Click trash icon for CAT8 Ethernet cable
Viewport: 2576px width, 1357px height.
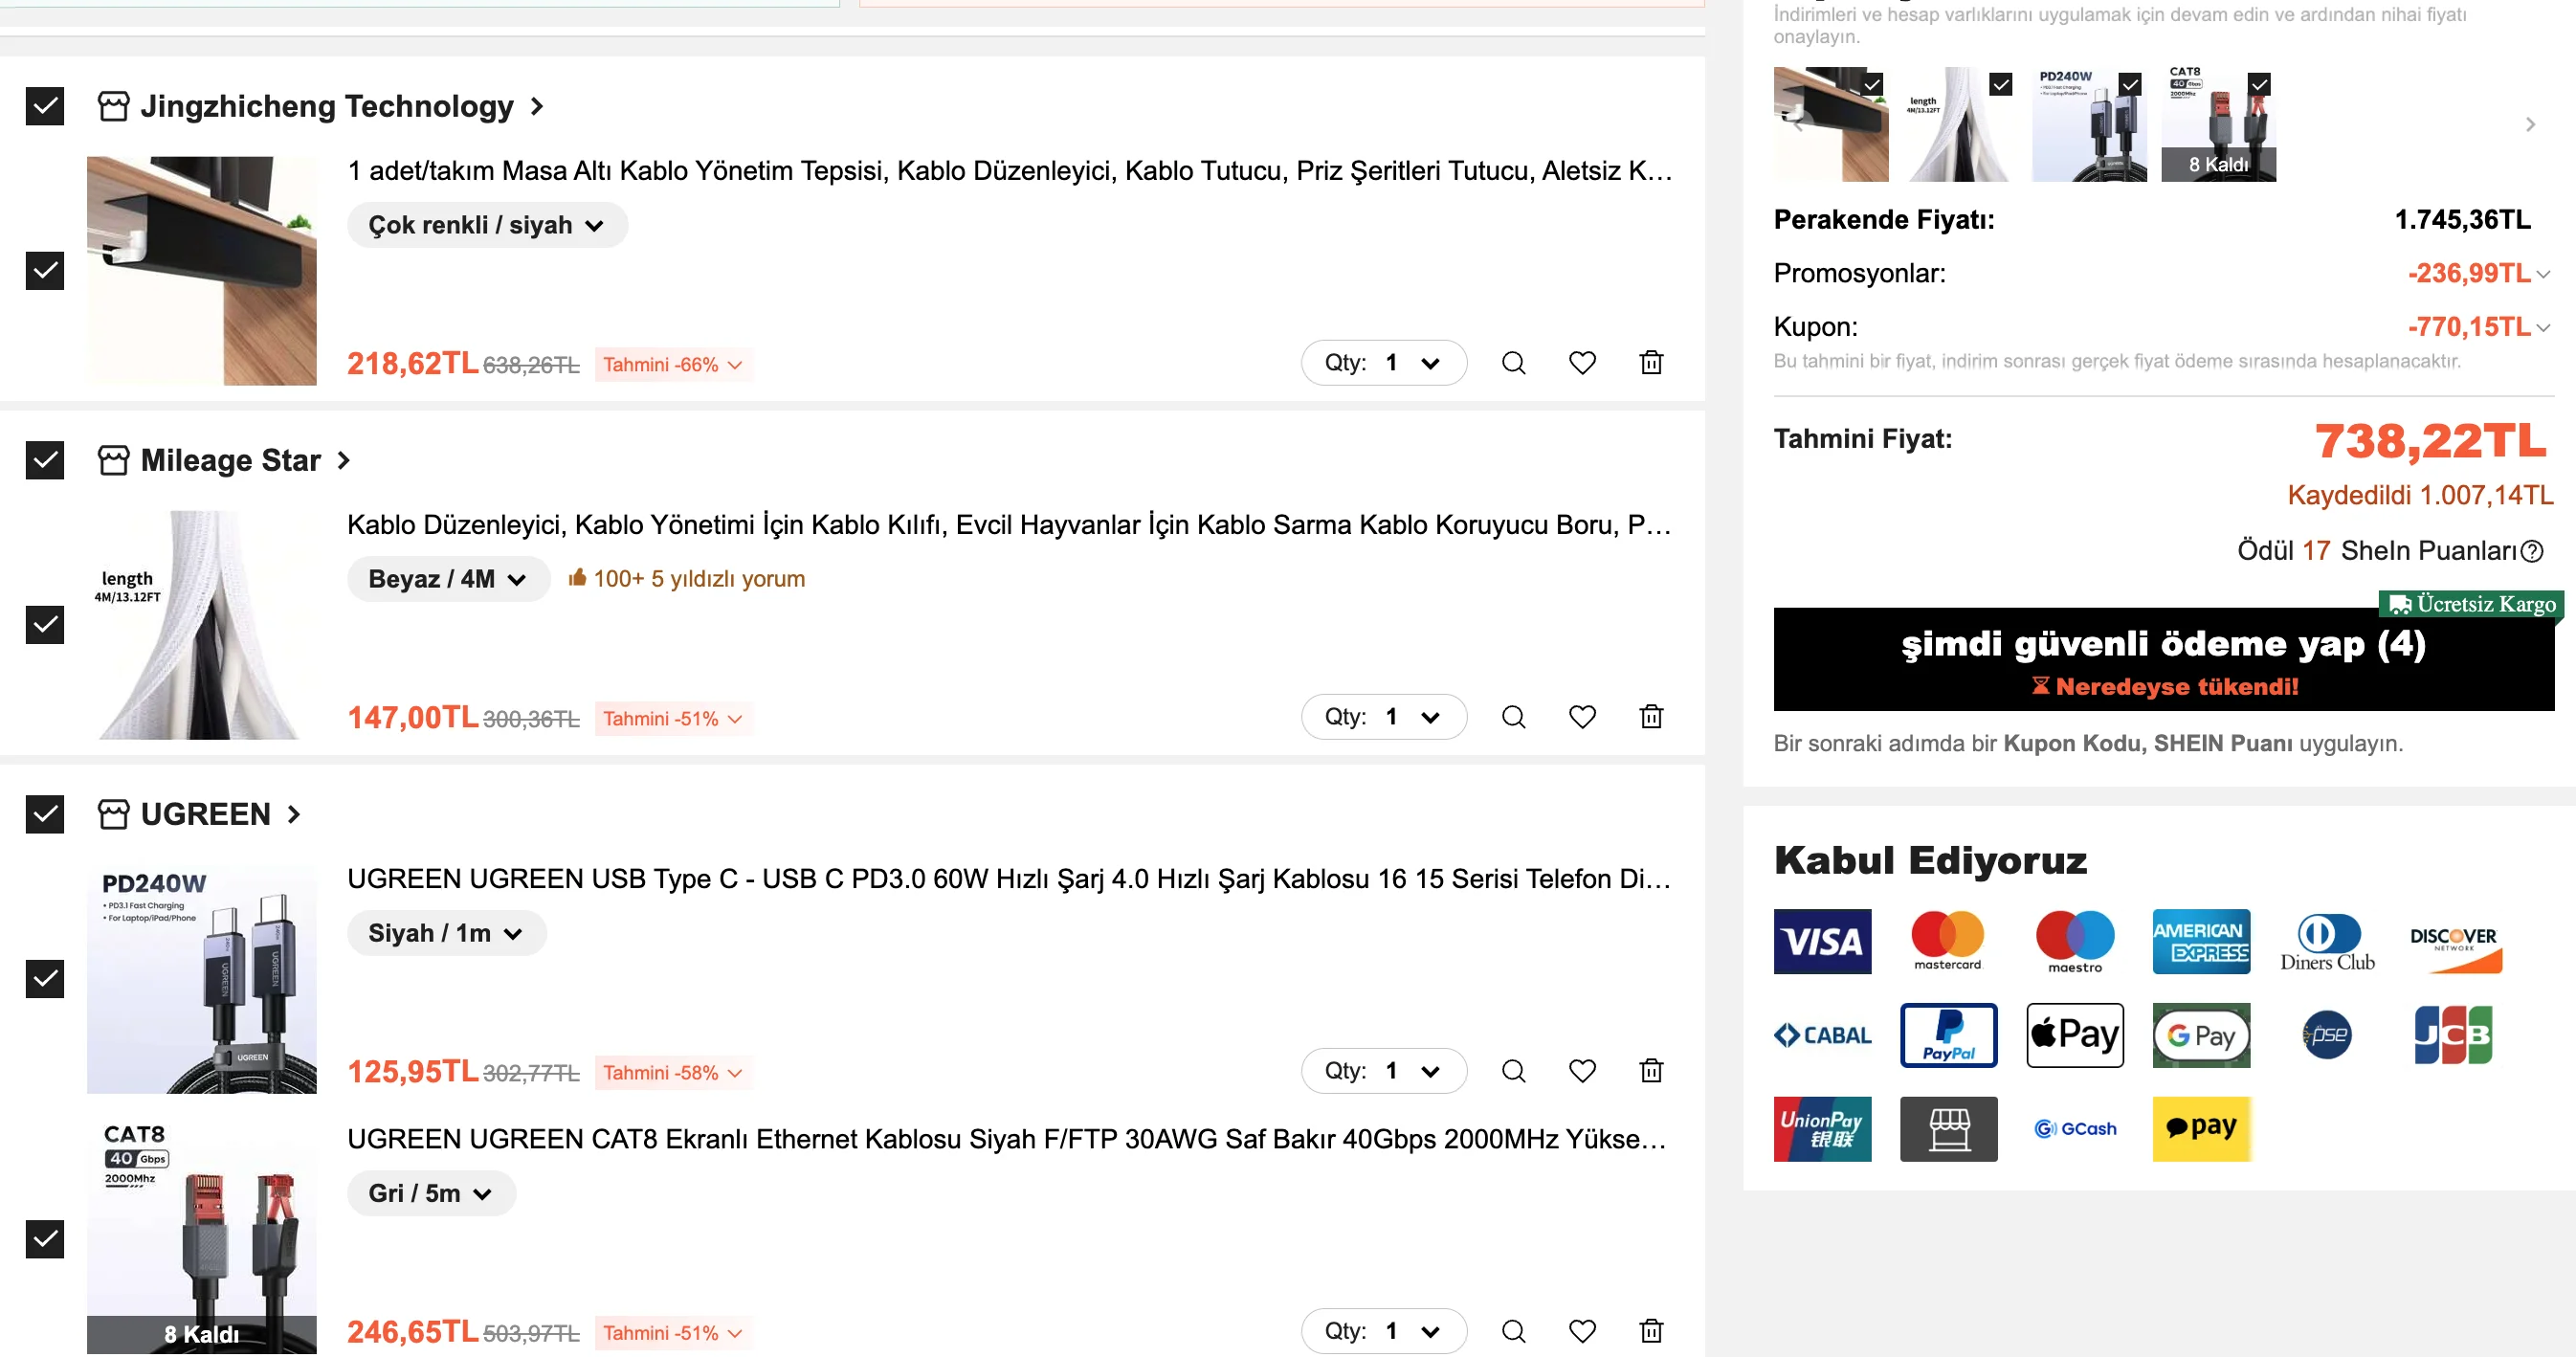[1650, 1331]
